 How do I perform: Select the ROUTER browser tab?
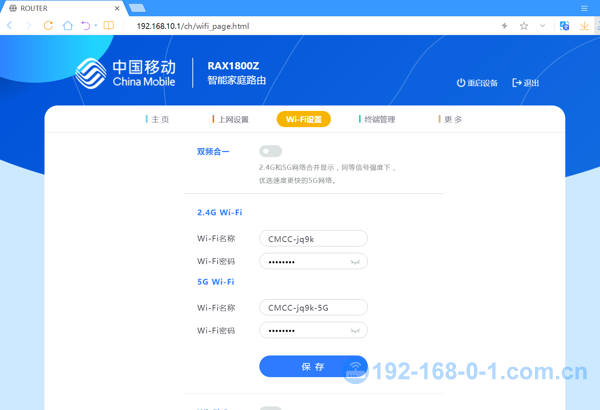[63, 8]
